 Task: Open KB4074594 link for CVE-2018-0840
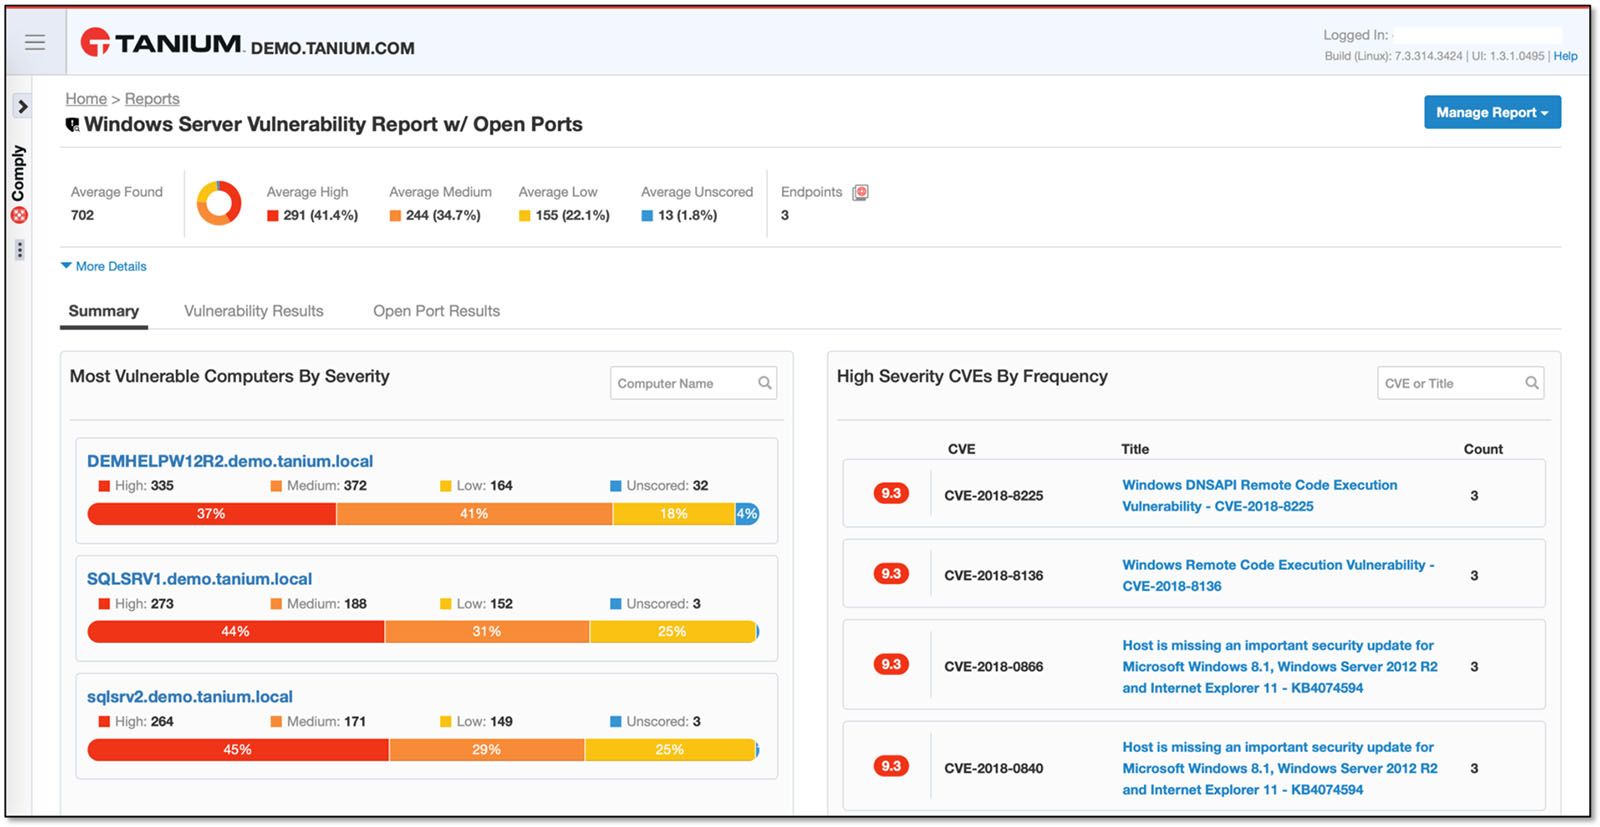click(x=1280, y=768)
